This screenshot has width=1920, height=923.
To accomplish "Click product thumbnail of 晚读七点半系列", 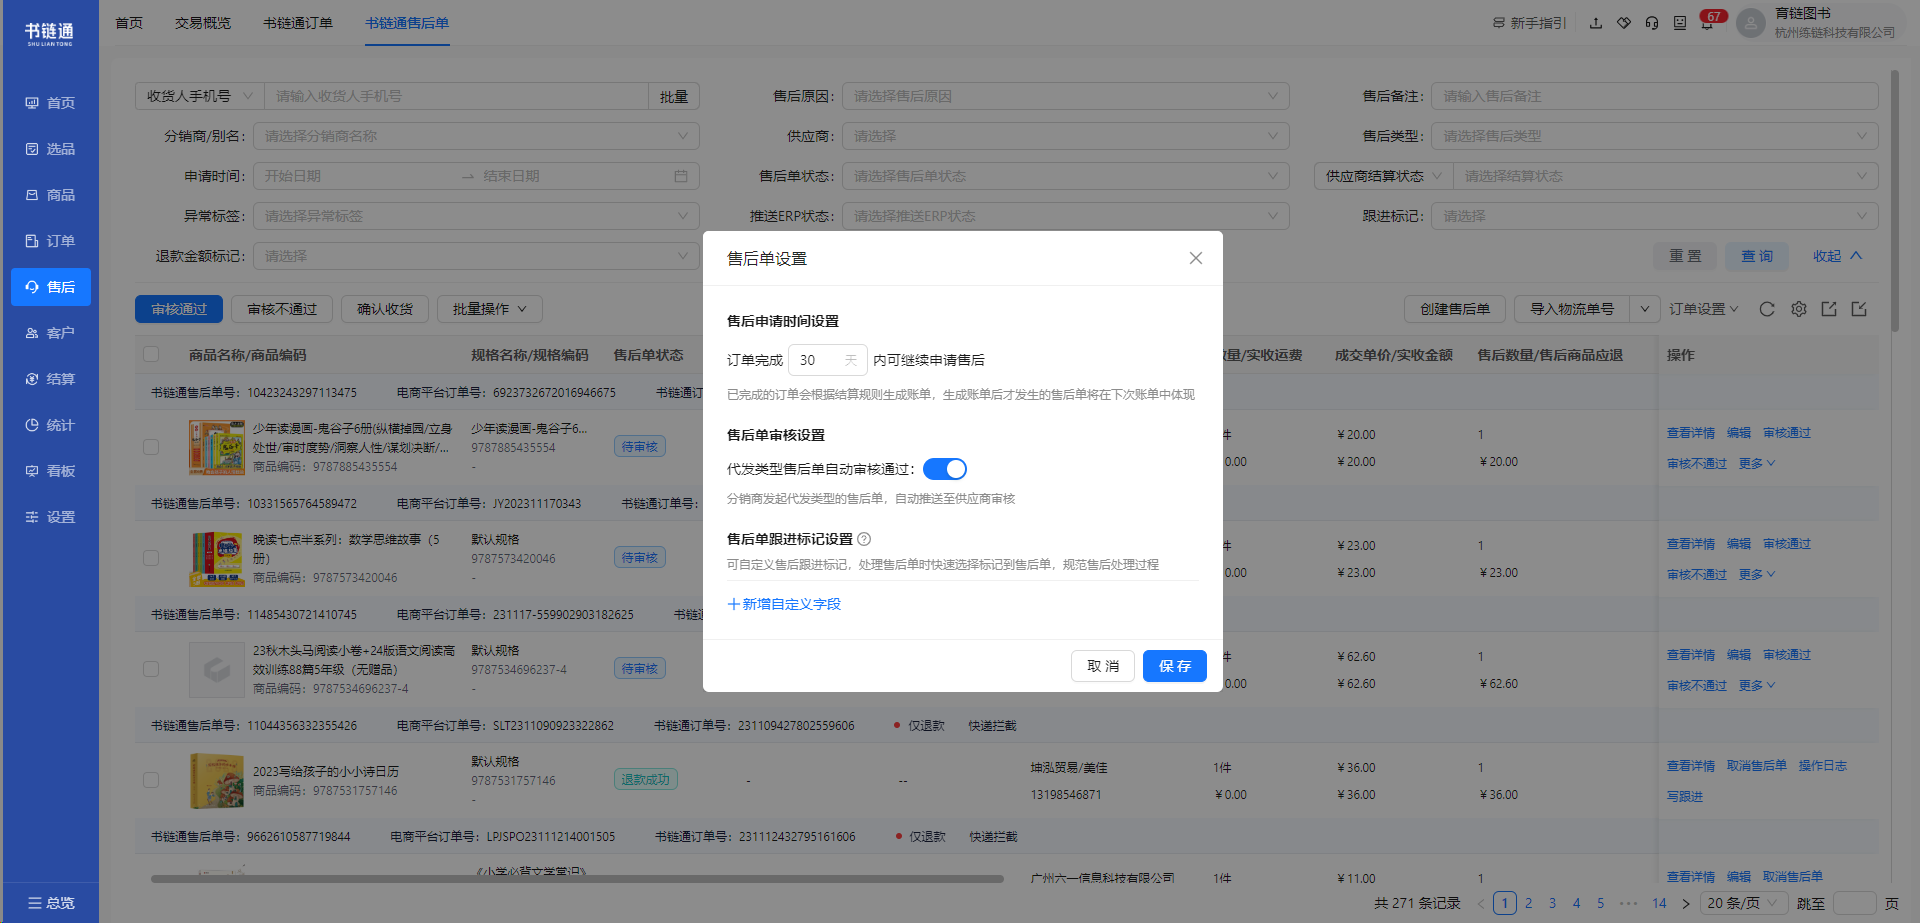I will (x=217, y=558).
